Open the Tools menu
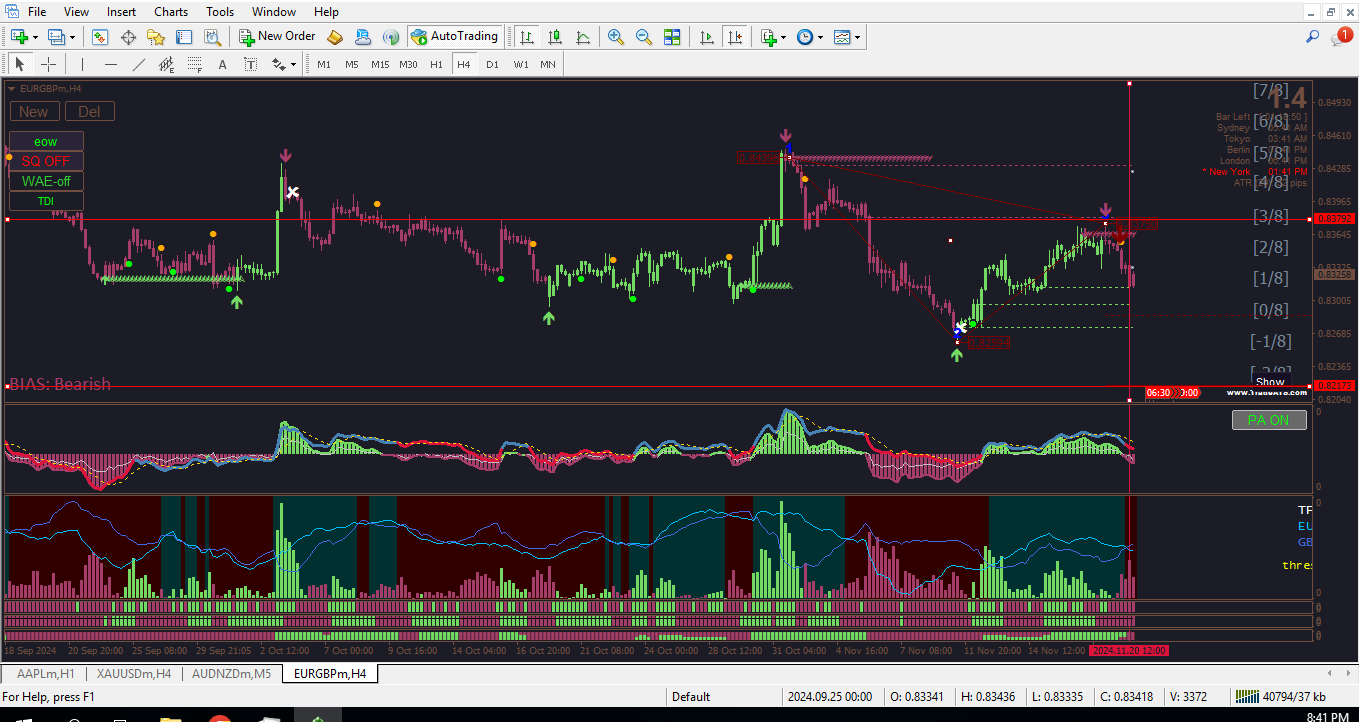Viewport: 1359px width, 722px height. tap(220, 12)
